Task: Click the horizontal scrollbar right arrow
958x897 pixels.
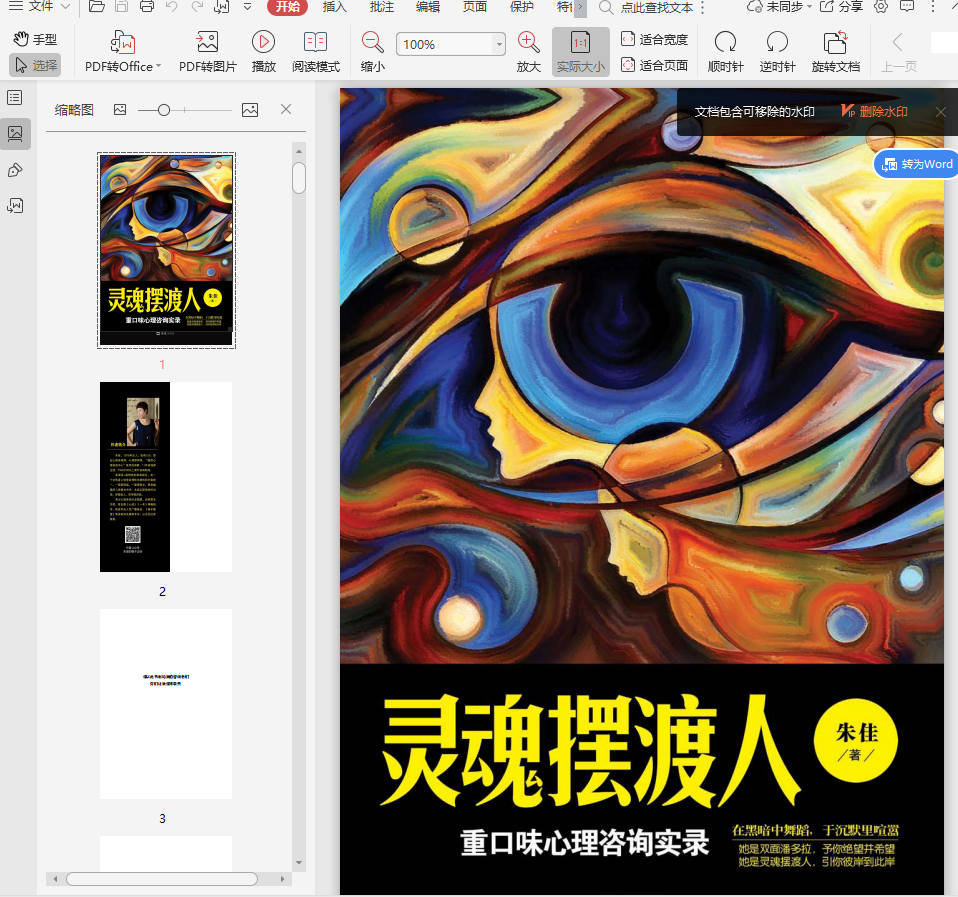Action: click(x=282, y=879)
